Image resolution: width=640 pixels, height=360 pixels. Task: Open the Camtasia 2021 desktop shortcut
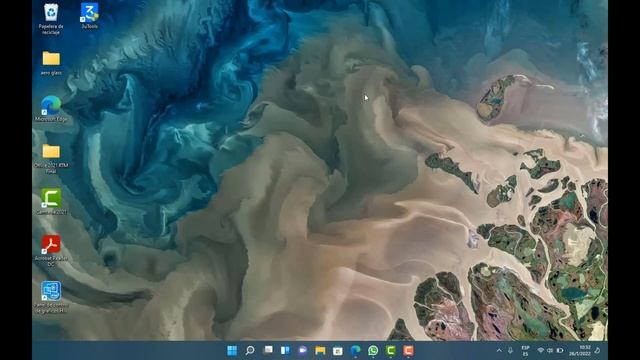point(51,202)
